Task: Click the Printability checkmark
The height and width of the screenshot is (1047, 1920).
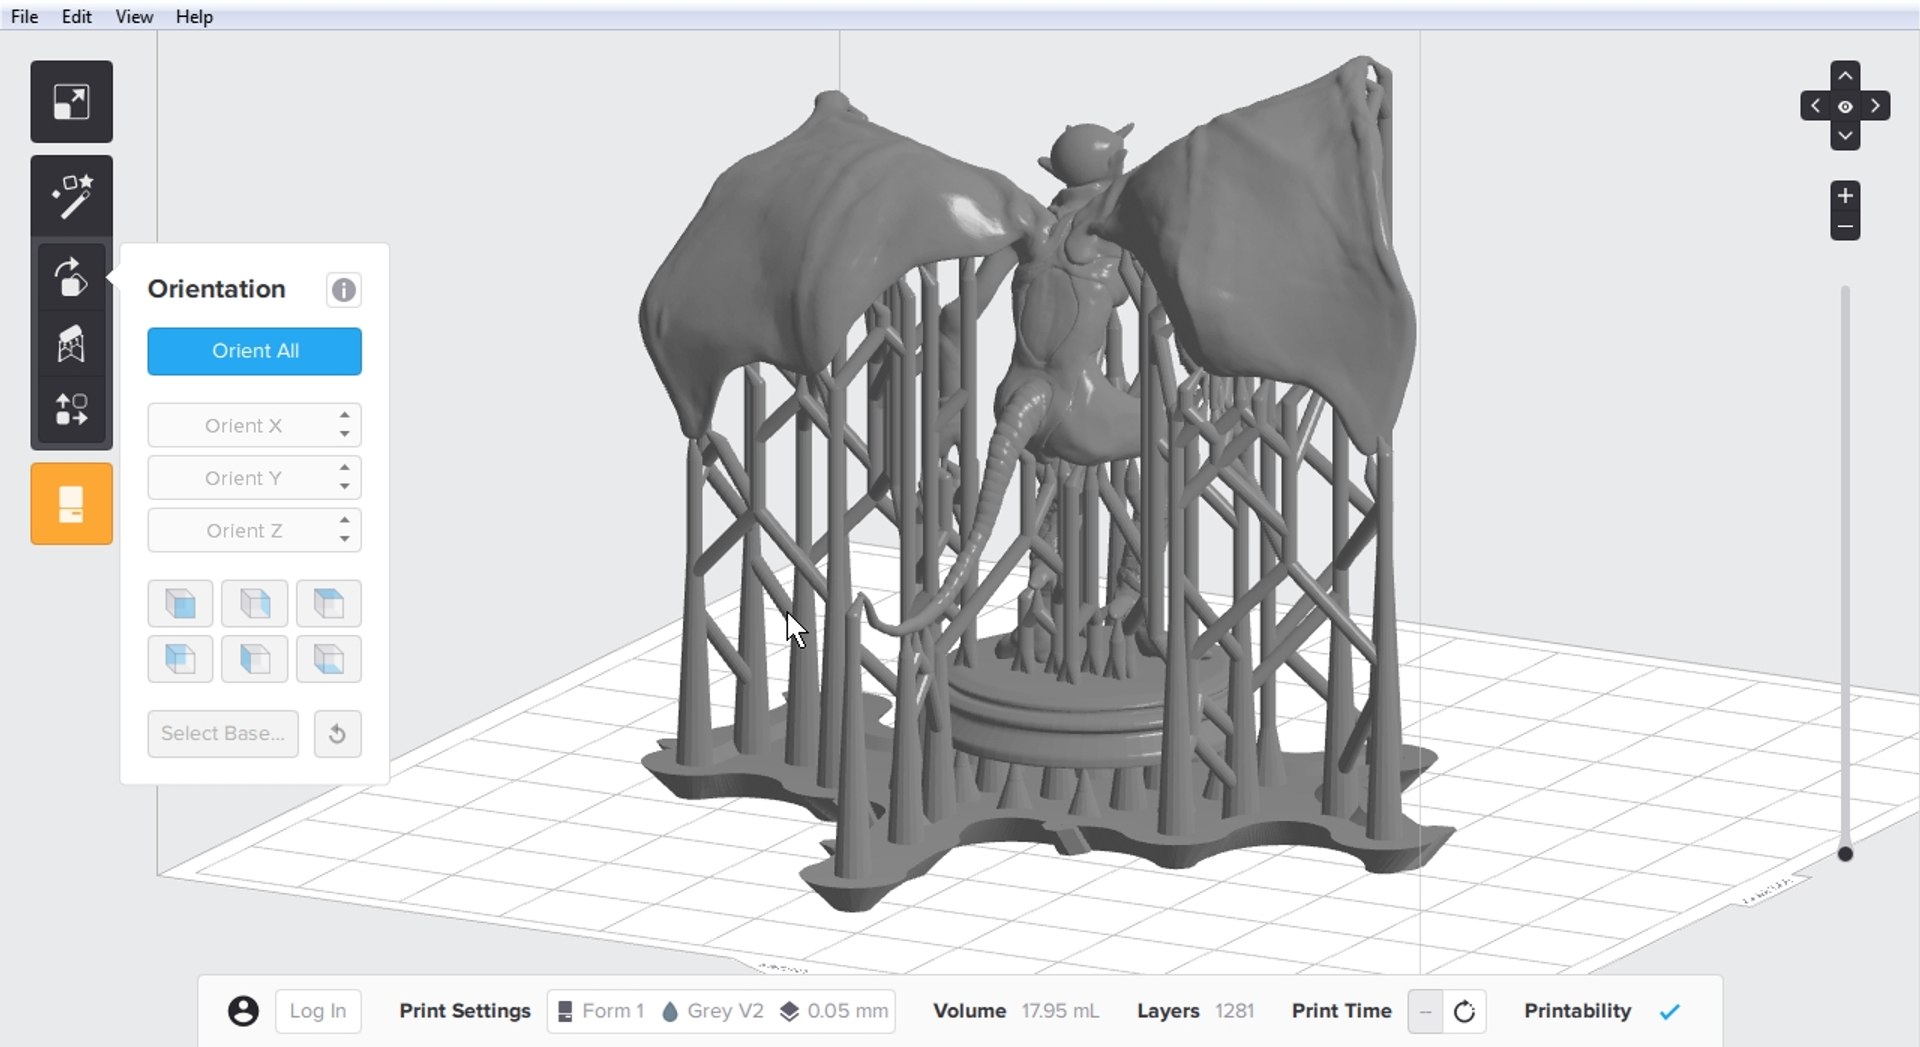Action: 1670,1012
